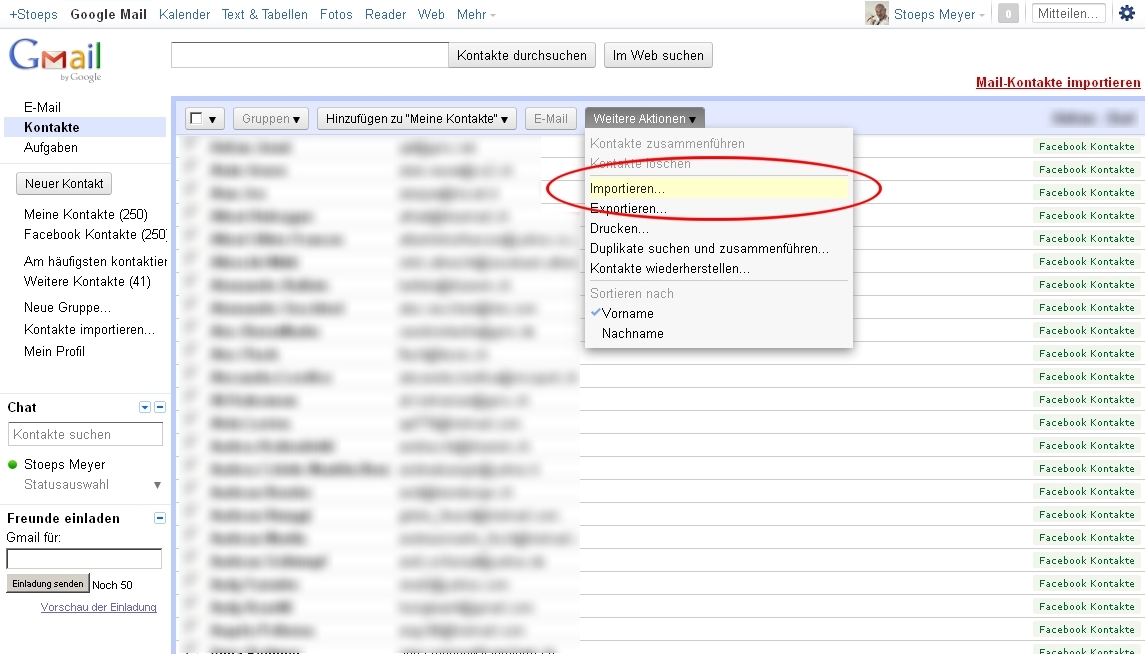The width and height of the screenshot is (1145, 654).
Task: Collapse the Freunde einladen section
Action: [160, 518]
